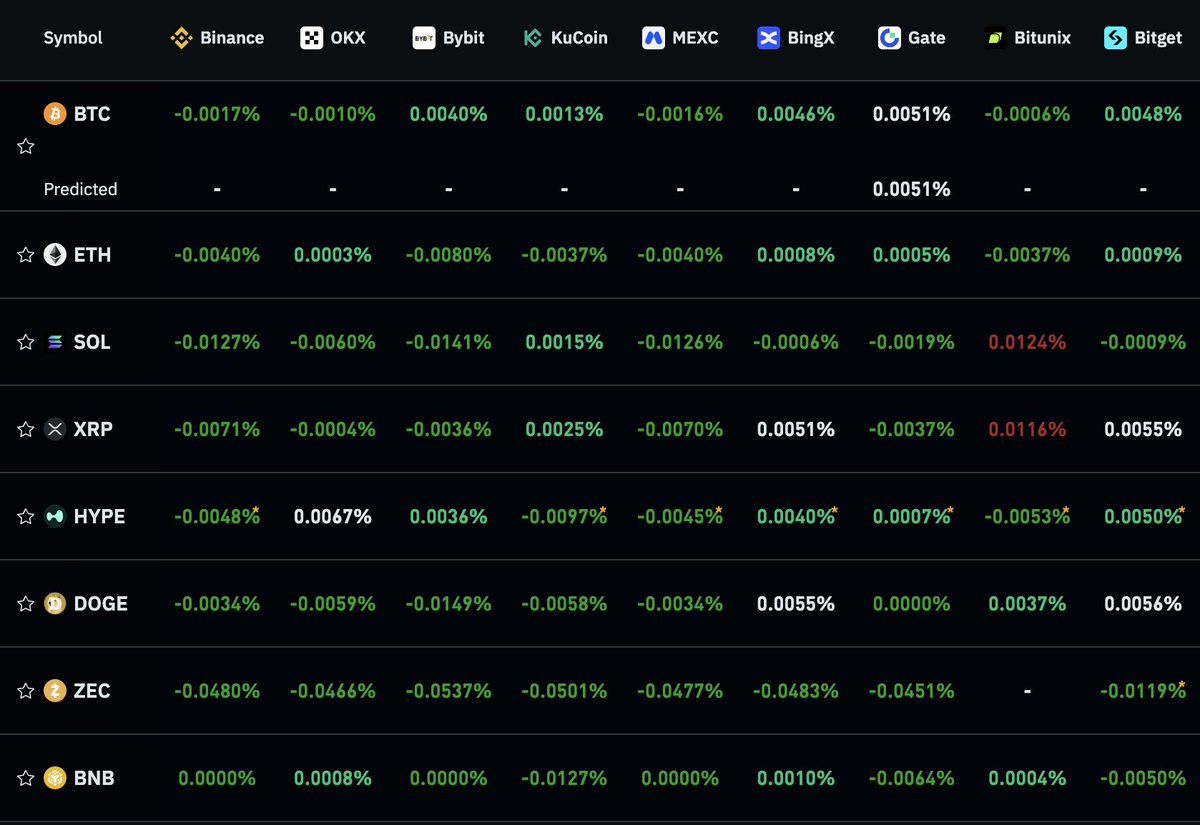Viewport: 1200px width, 825px height.
Task: Open the ETH symbol link
Action: click(x=92, y=255)
